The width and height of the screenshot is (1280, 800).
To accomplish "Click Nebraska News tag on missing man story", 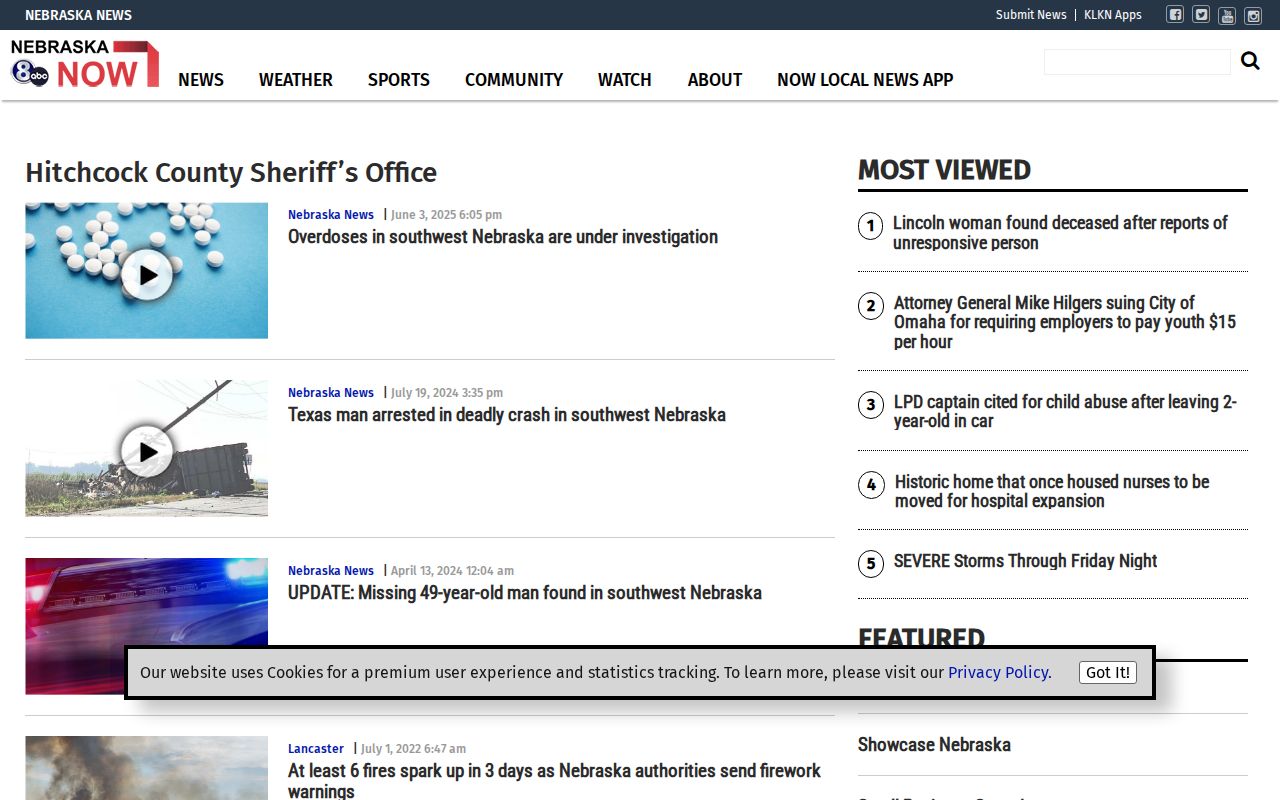I will [331, 571].
